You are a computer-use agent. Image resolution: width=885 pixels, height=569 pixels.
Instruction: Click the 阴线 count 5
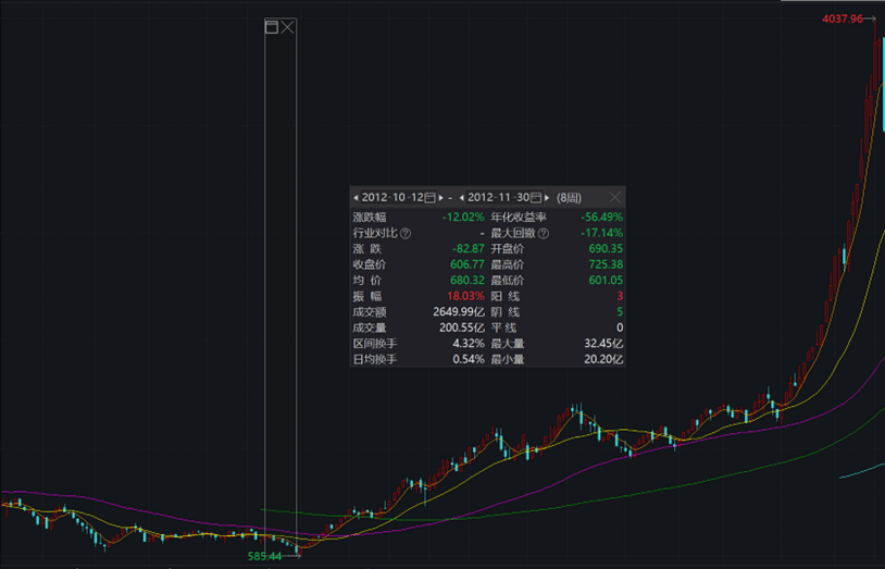pos(620,312)
